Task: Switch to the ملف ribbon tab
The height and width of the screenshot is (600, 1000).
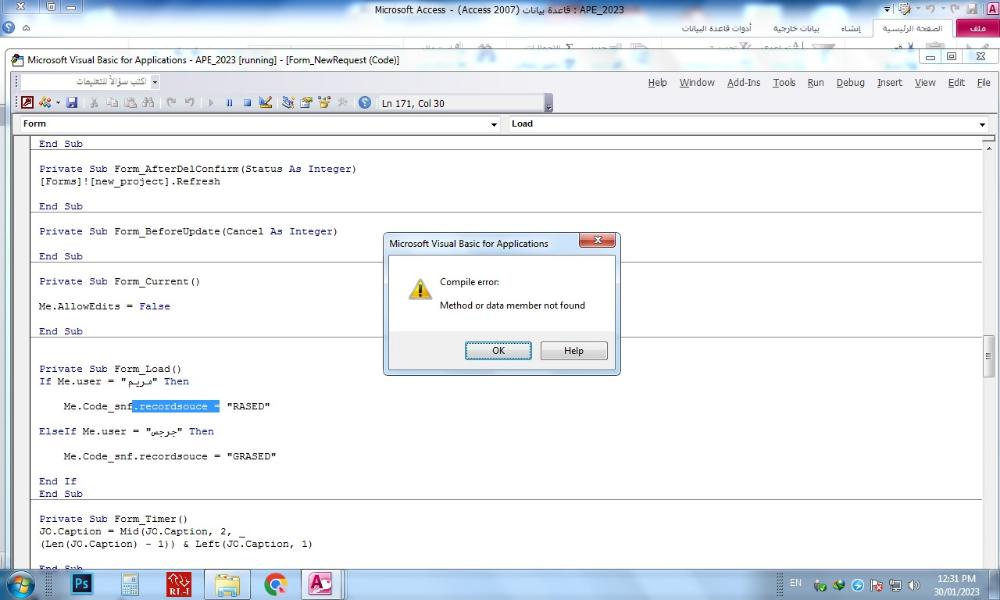Action: 977,28
